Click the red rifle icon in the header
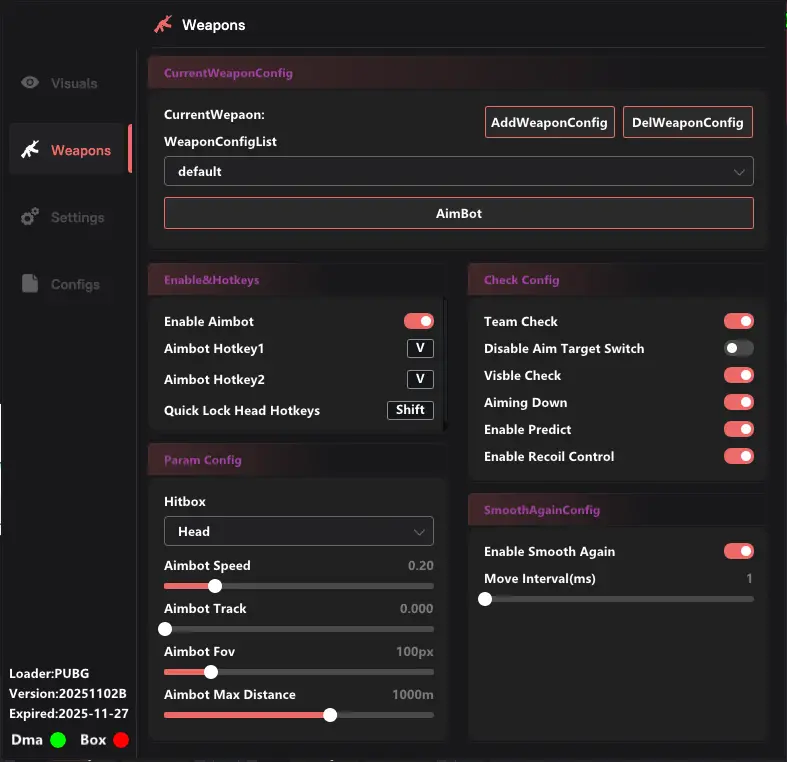 tap(163, 24)
